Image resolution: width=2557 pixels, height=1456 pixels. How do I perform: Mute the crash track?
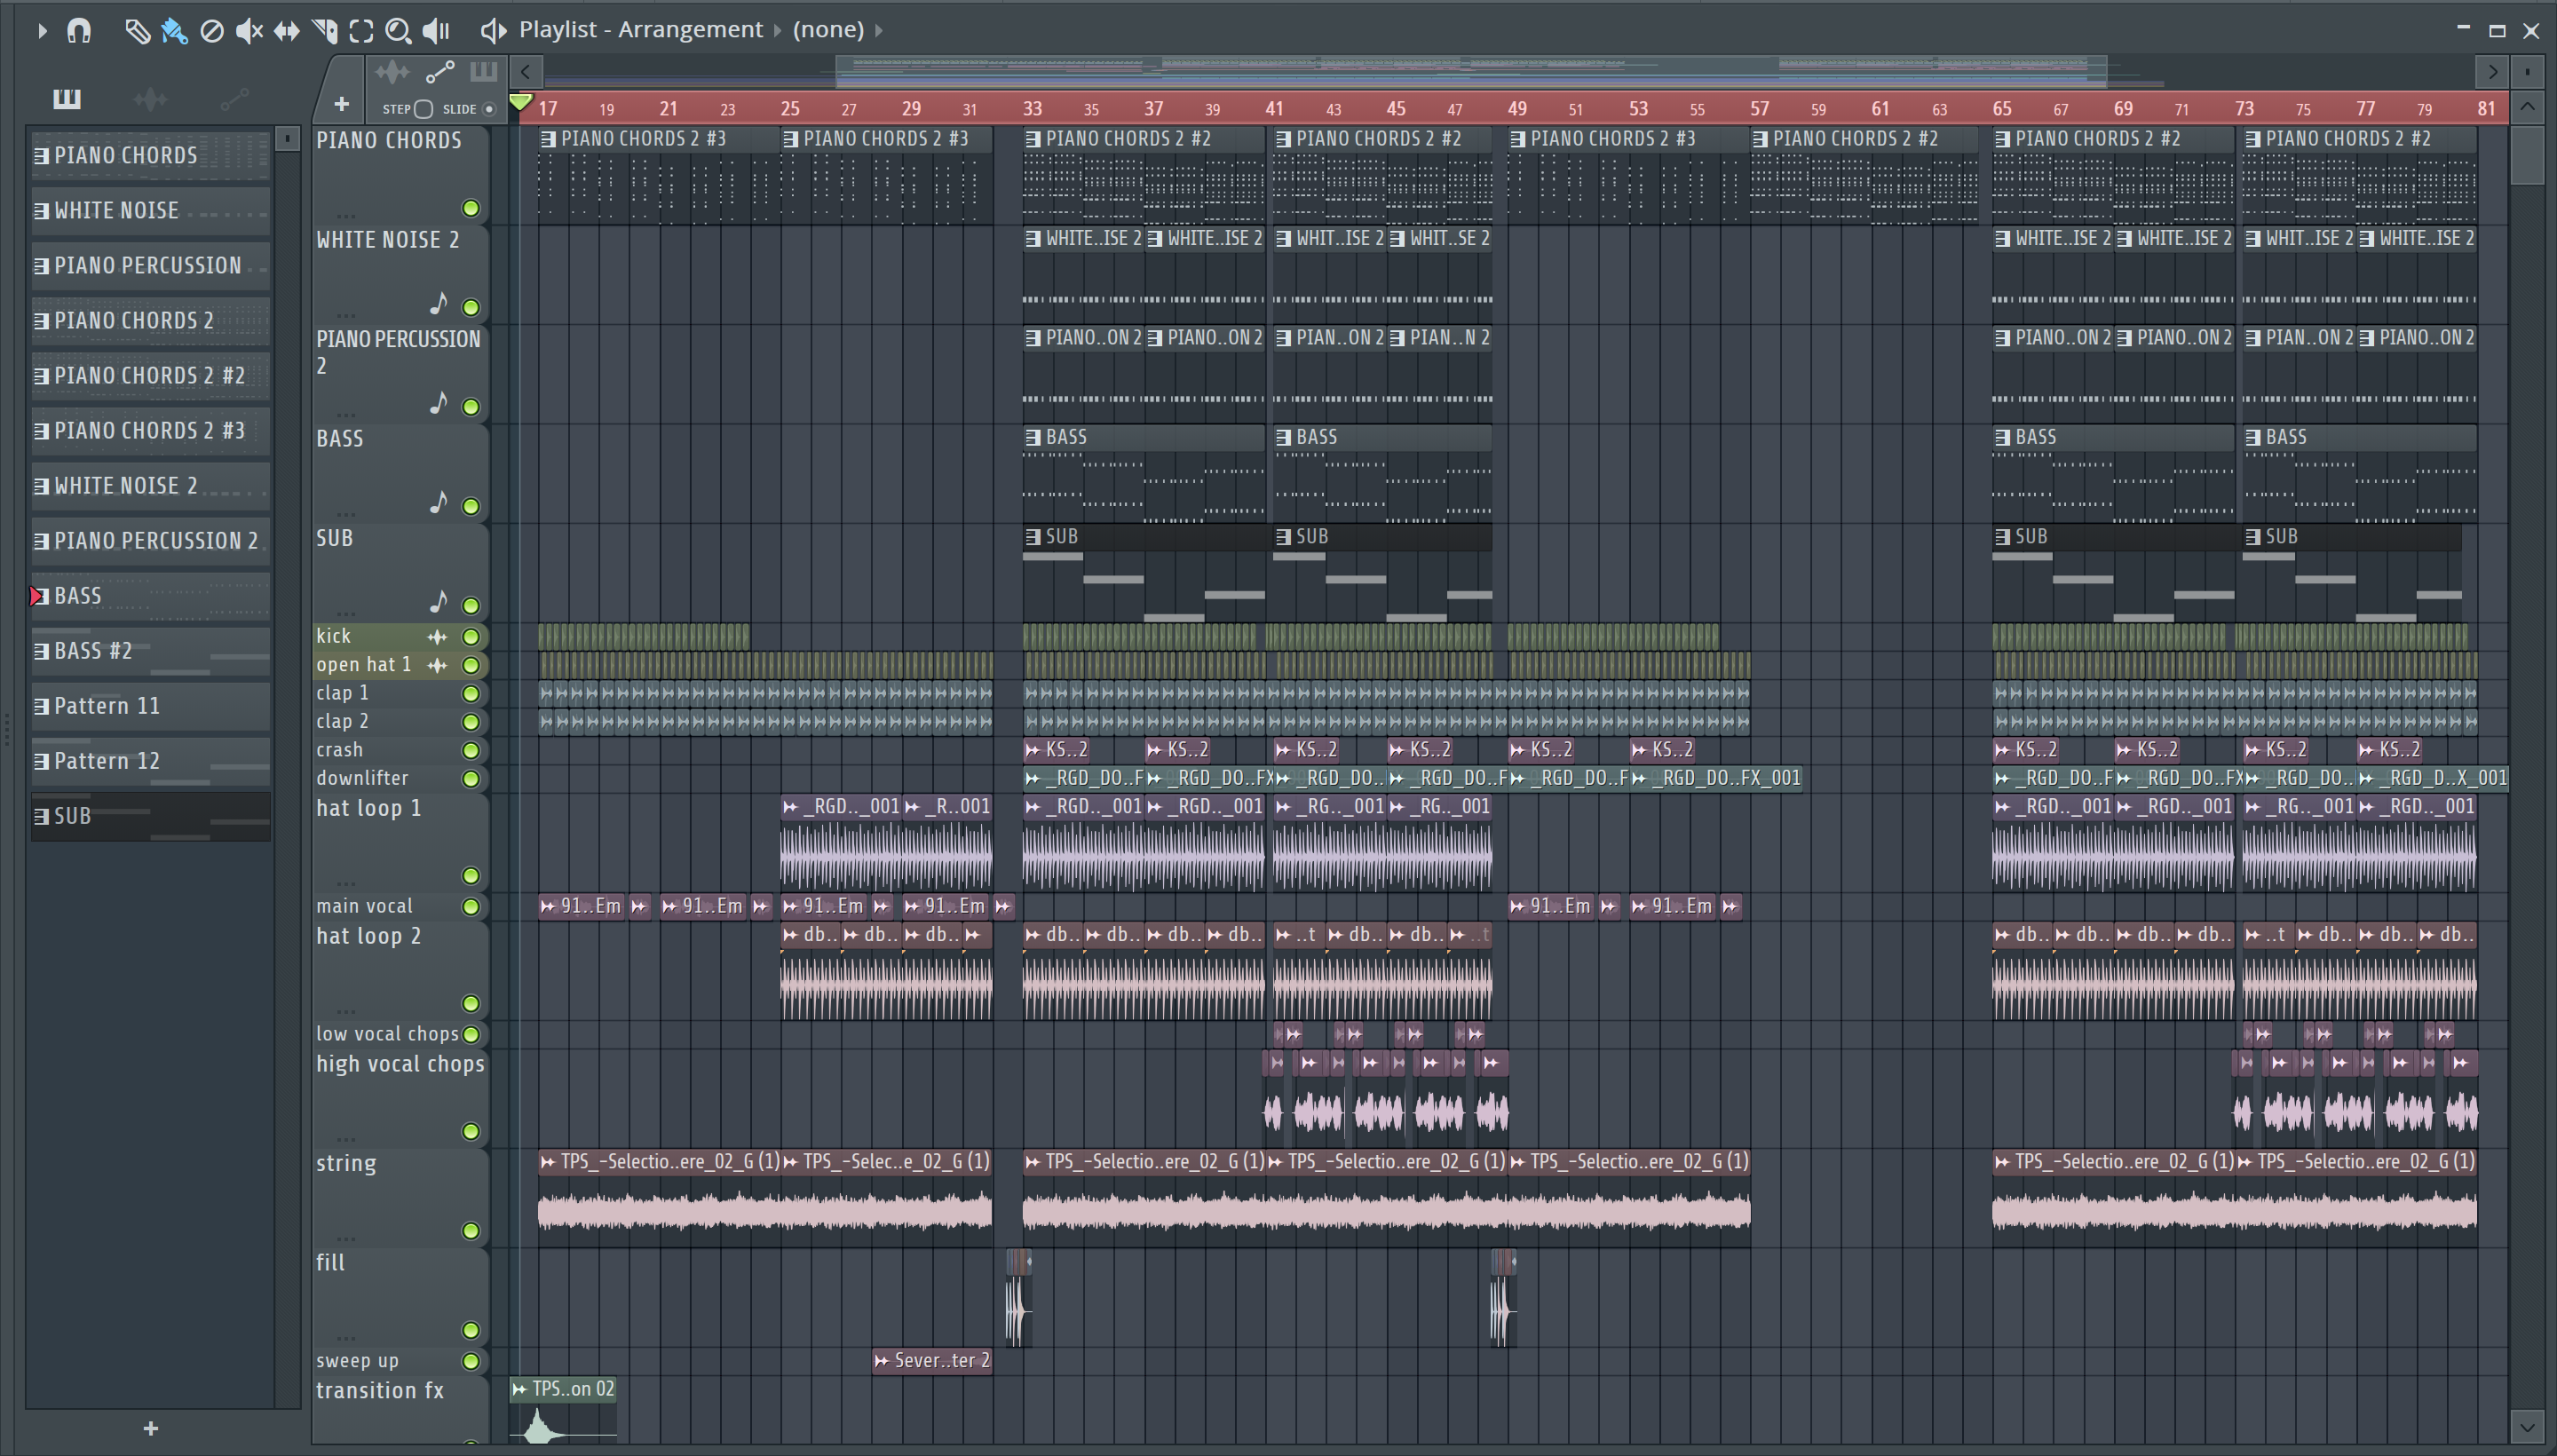tap(470, 750)
